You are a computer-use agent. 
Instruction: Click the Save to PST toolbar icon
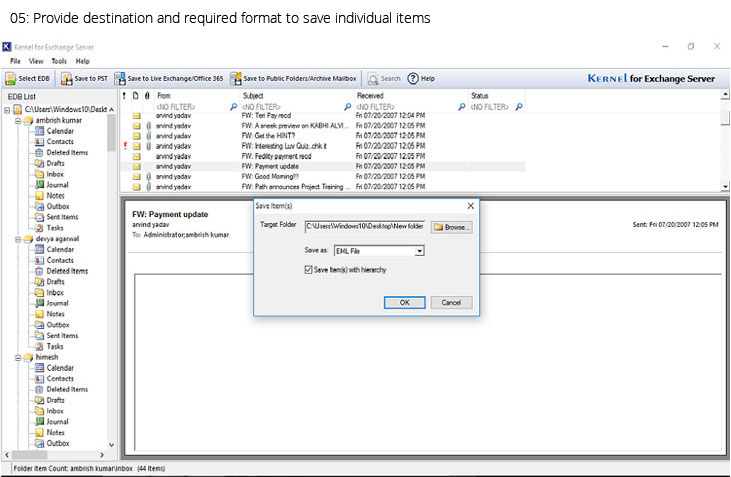(x=67, y=79)
